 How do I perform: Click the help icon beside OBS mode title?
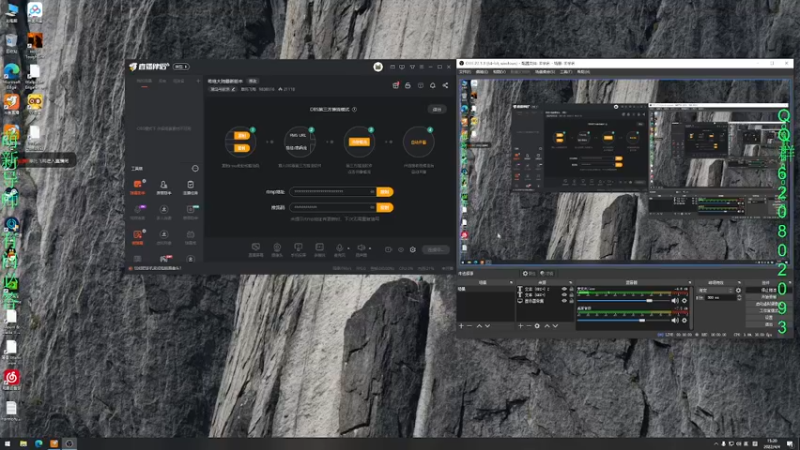(355, 109)
